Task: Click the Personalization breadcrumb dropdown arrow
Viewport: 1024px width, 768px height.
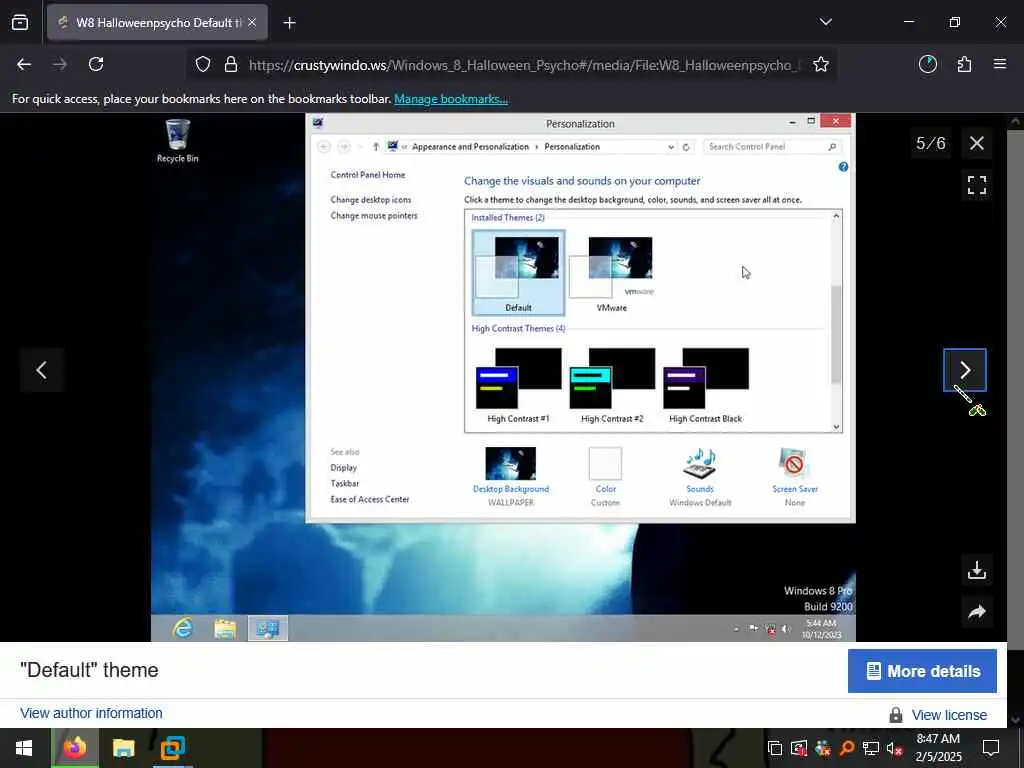Action: point(671,147)
